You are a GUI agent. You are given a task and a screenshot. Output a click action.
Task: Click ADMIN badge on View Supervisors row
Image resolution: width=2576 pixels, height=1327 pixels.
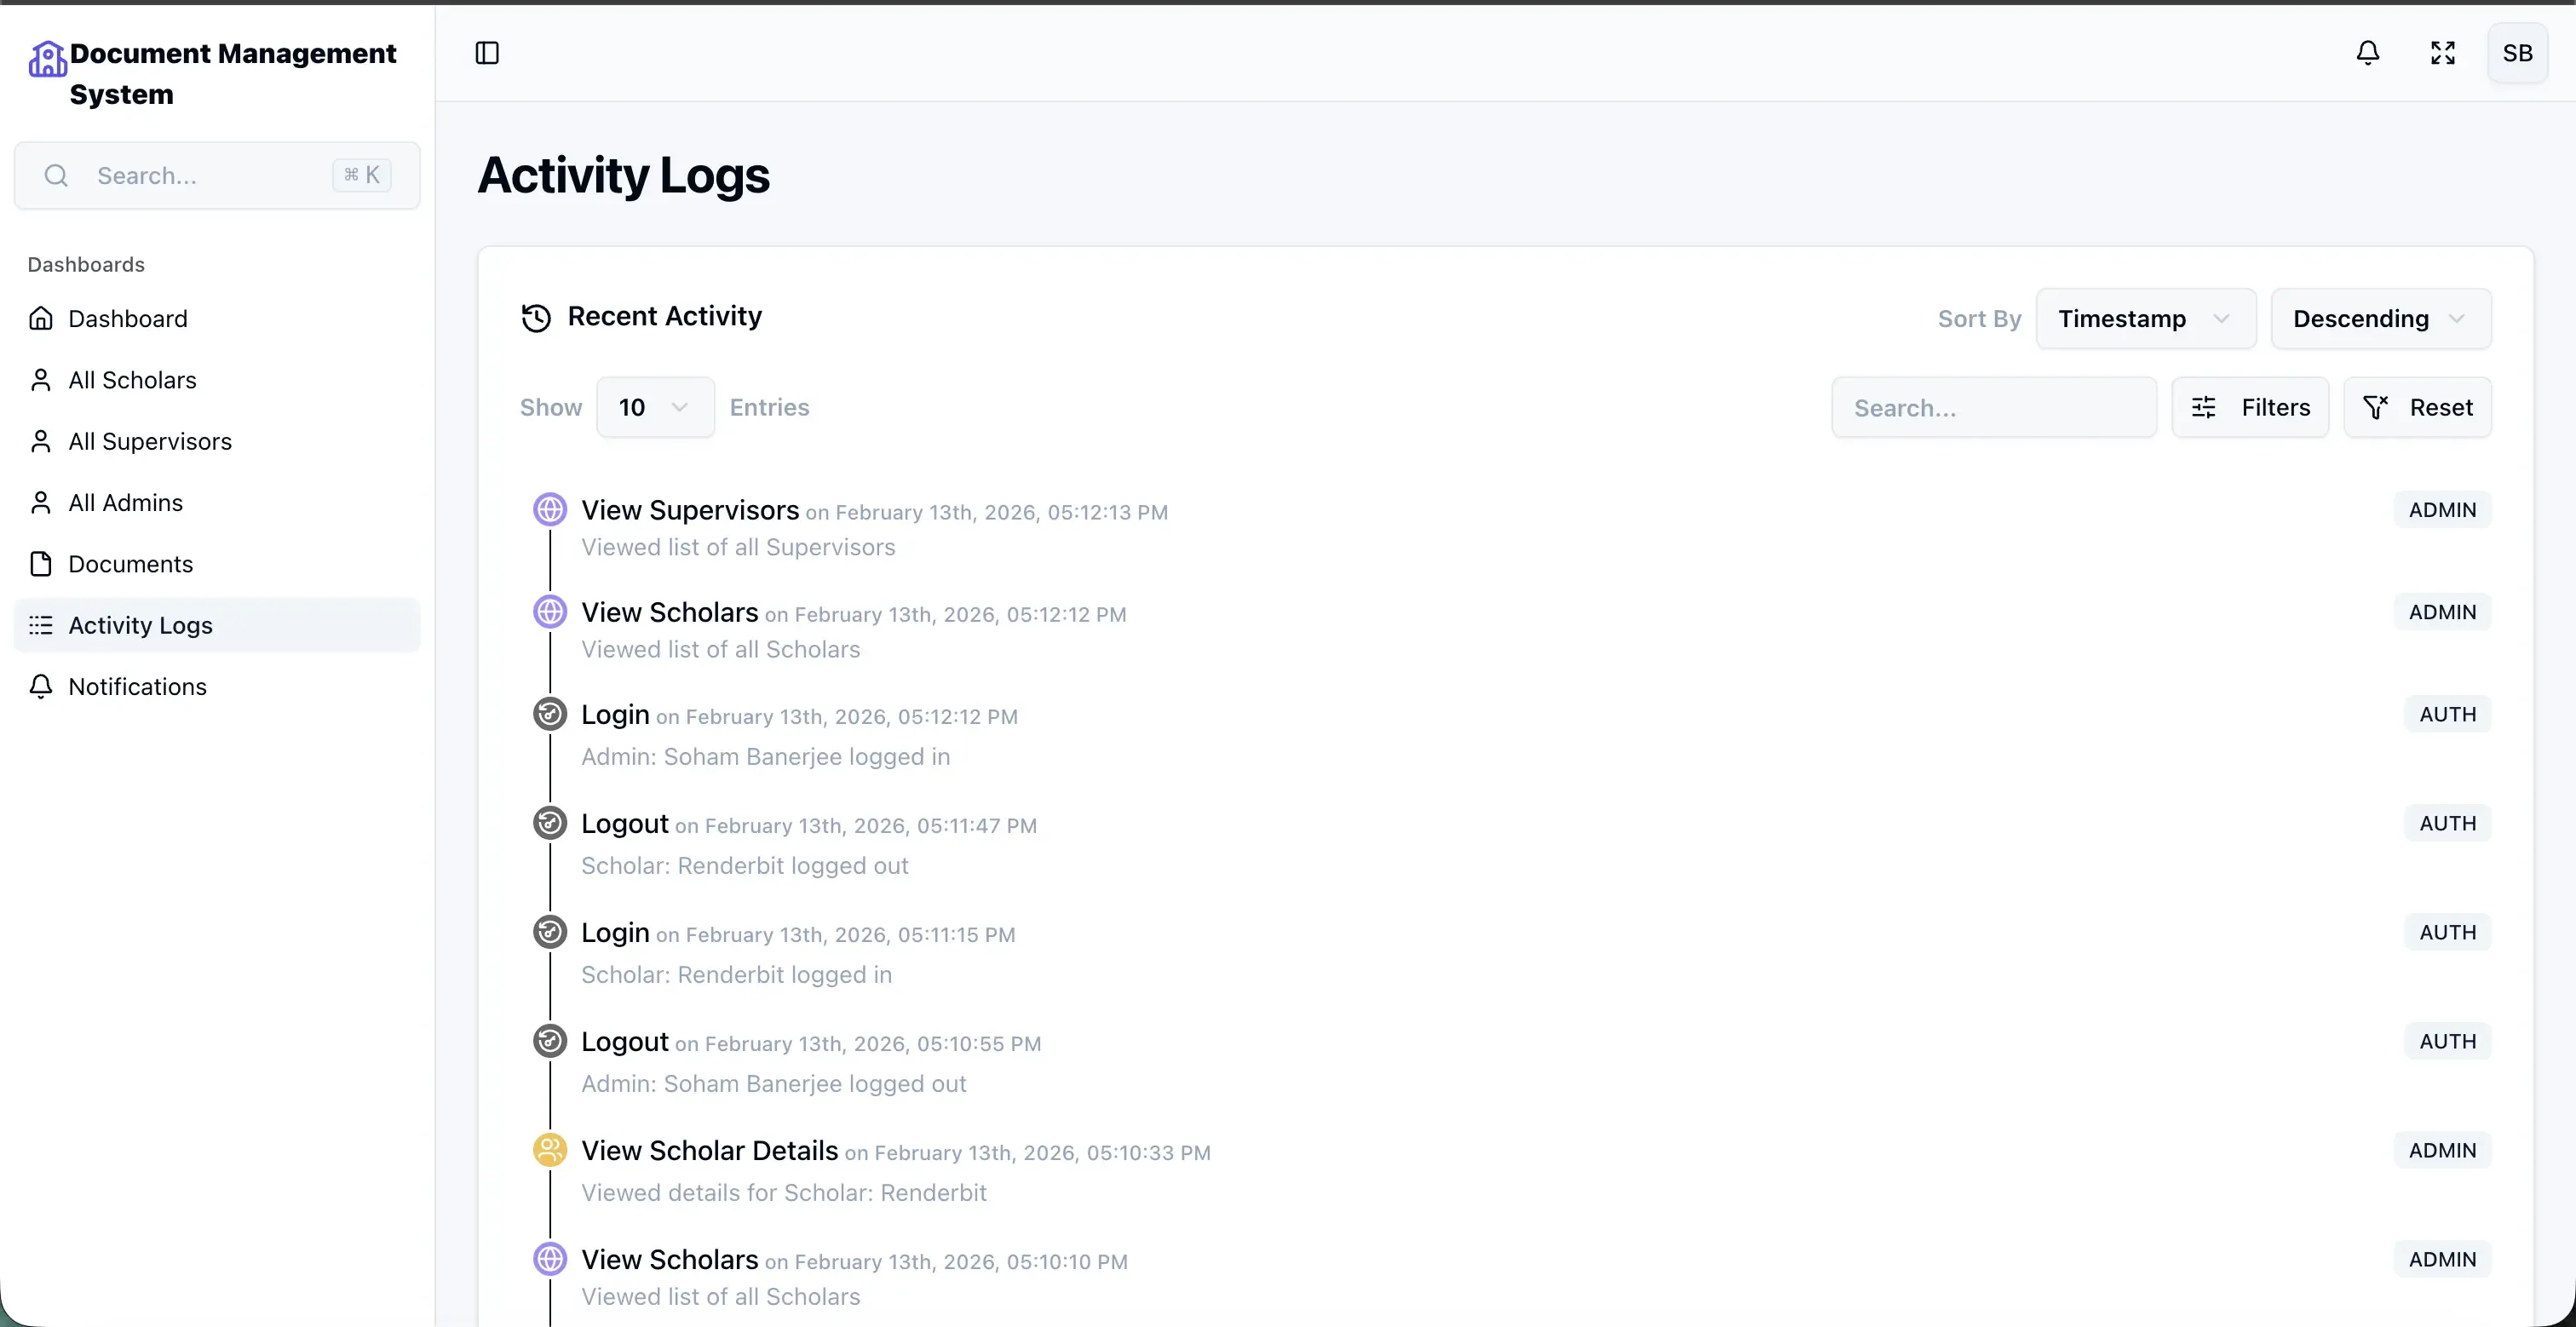pyautogui.click(x=2442, y=510)
